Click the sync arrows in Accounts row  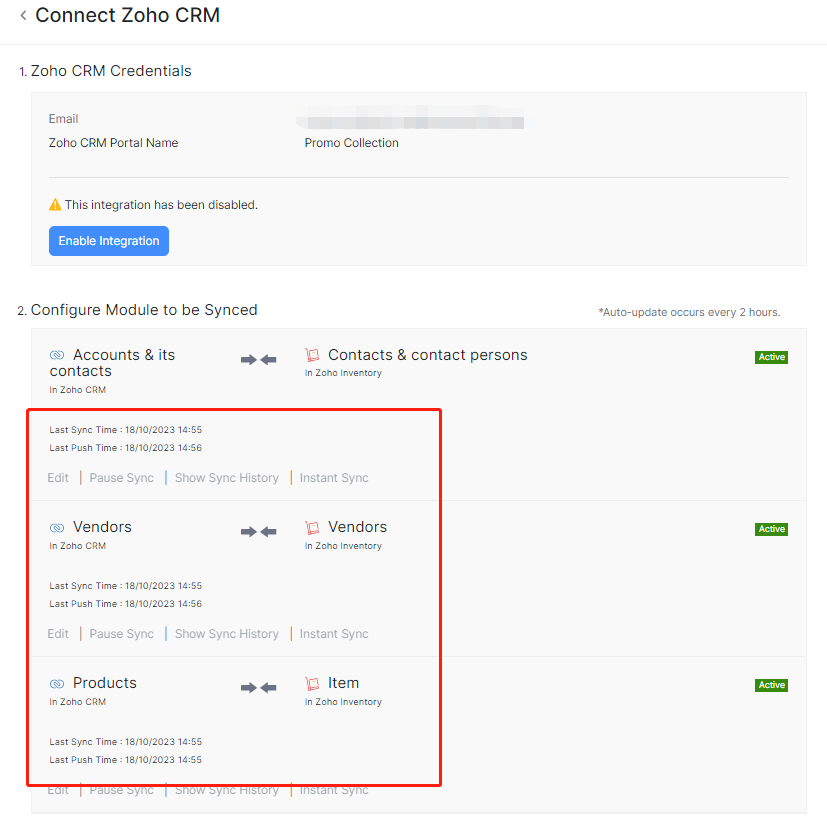click(x=258, y=360)
